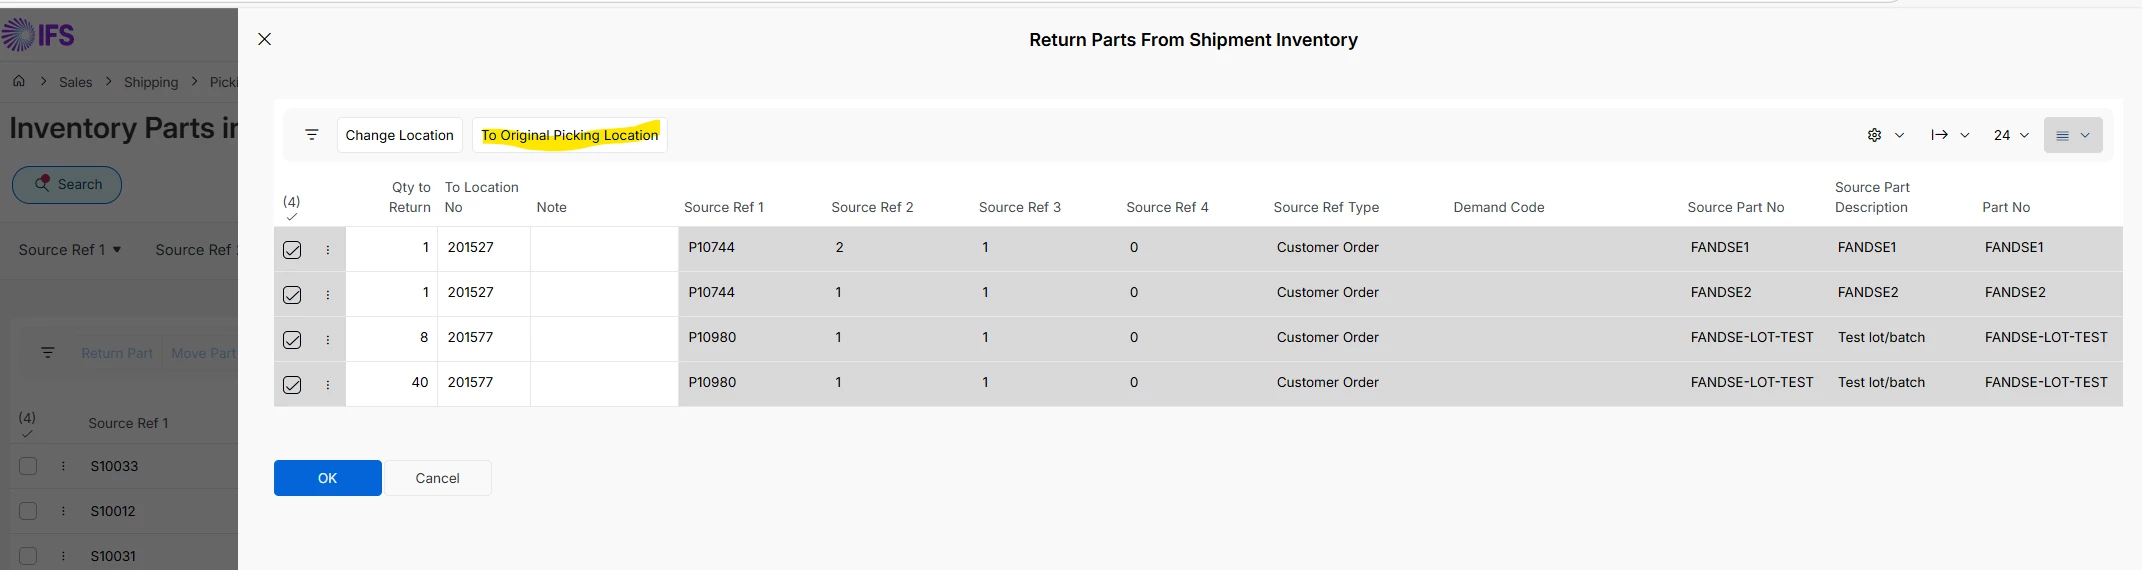Open row menu for quantity 40 line

point(328,385)
